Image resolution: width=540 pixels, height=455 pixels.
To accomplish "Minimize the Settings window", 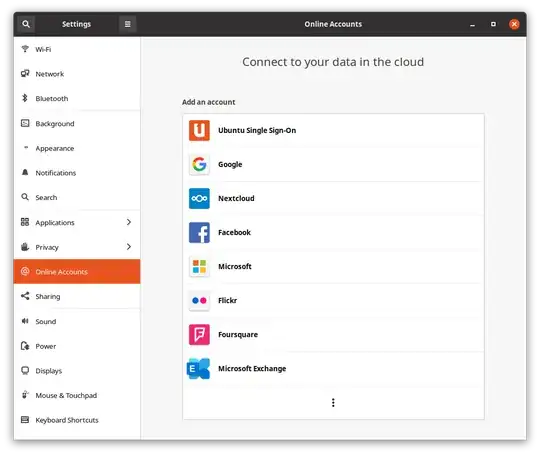I will click(472, 24).
